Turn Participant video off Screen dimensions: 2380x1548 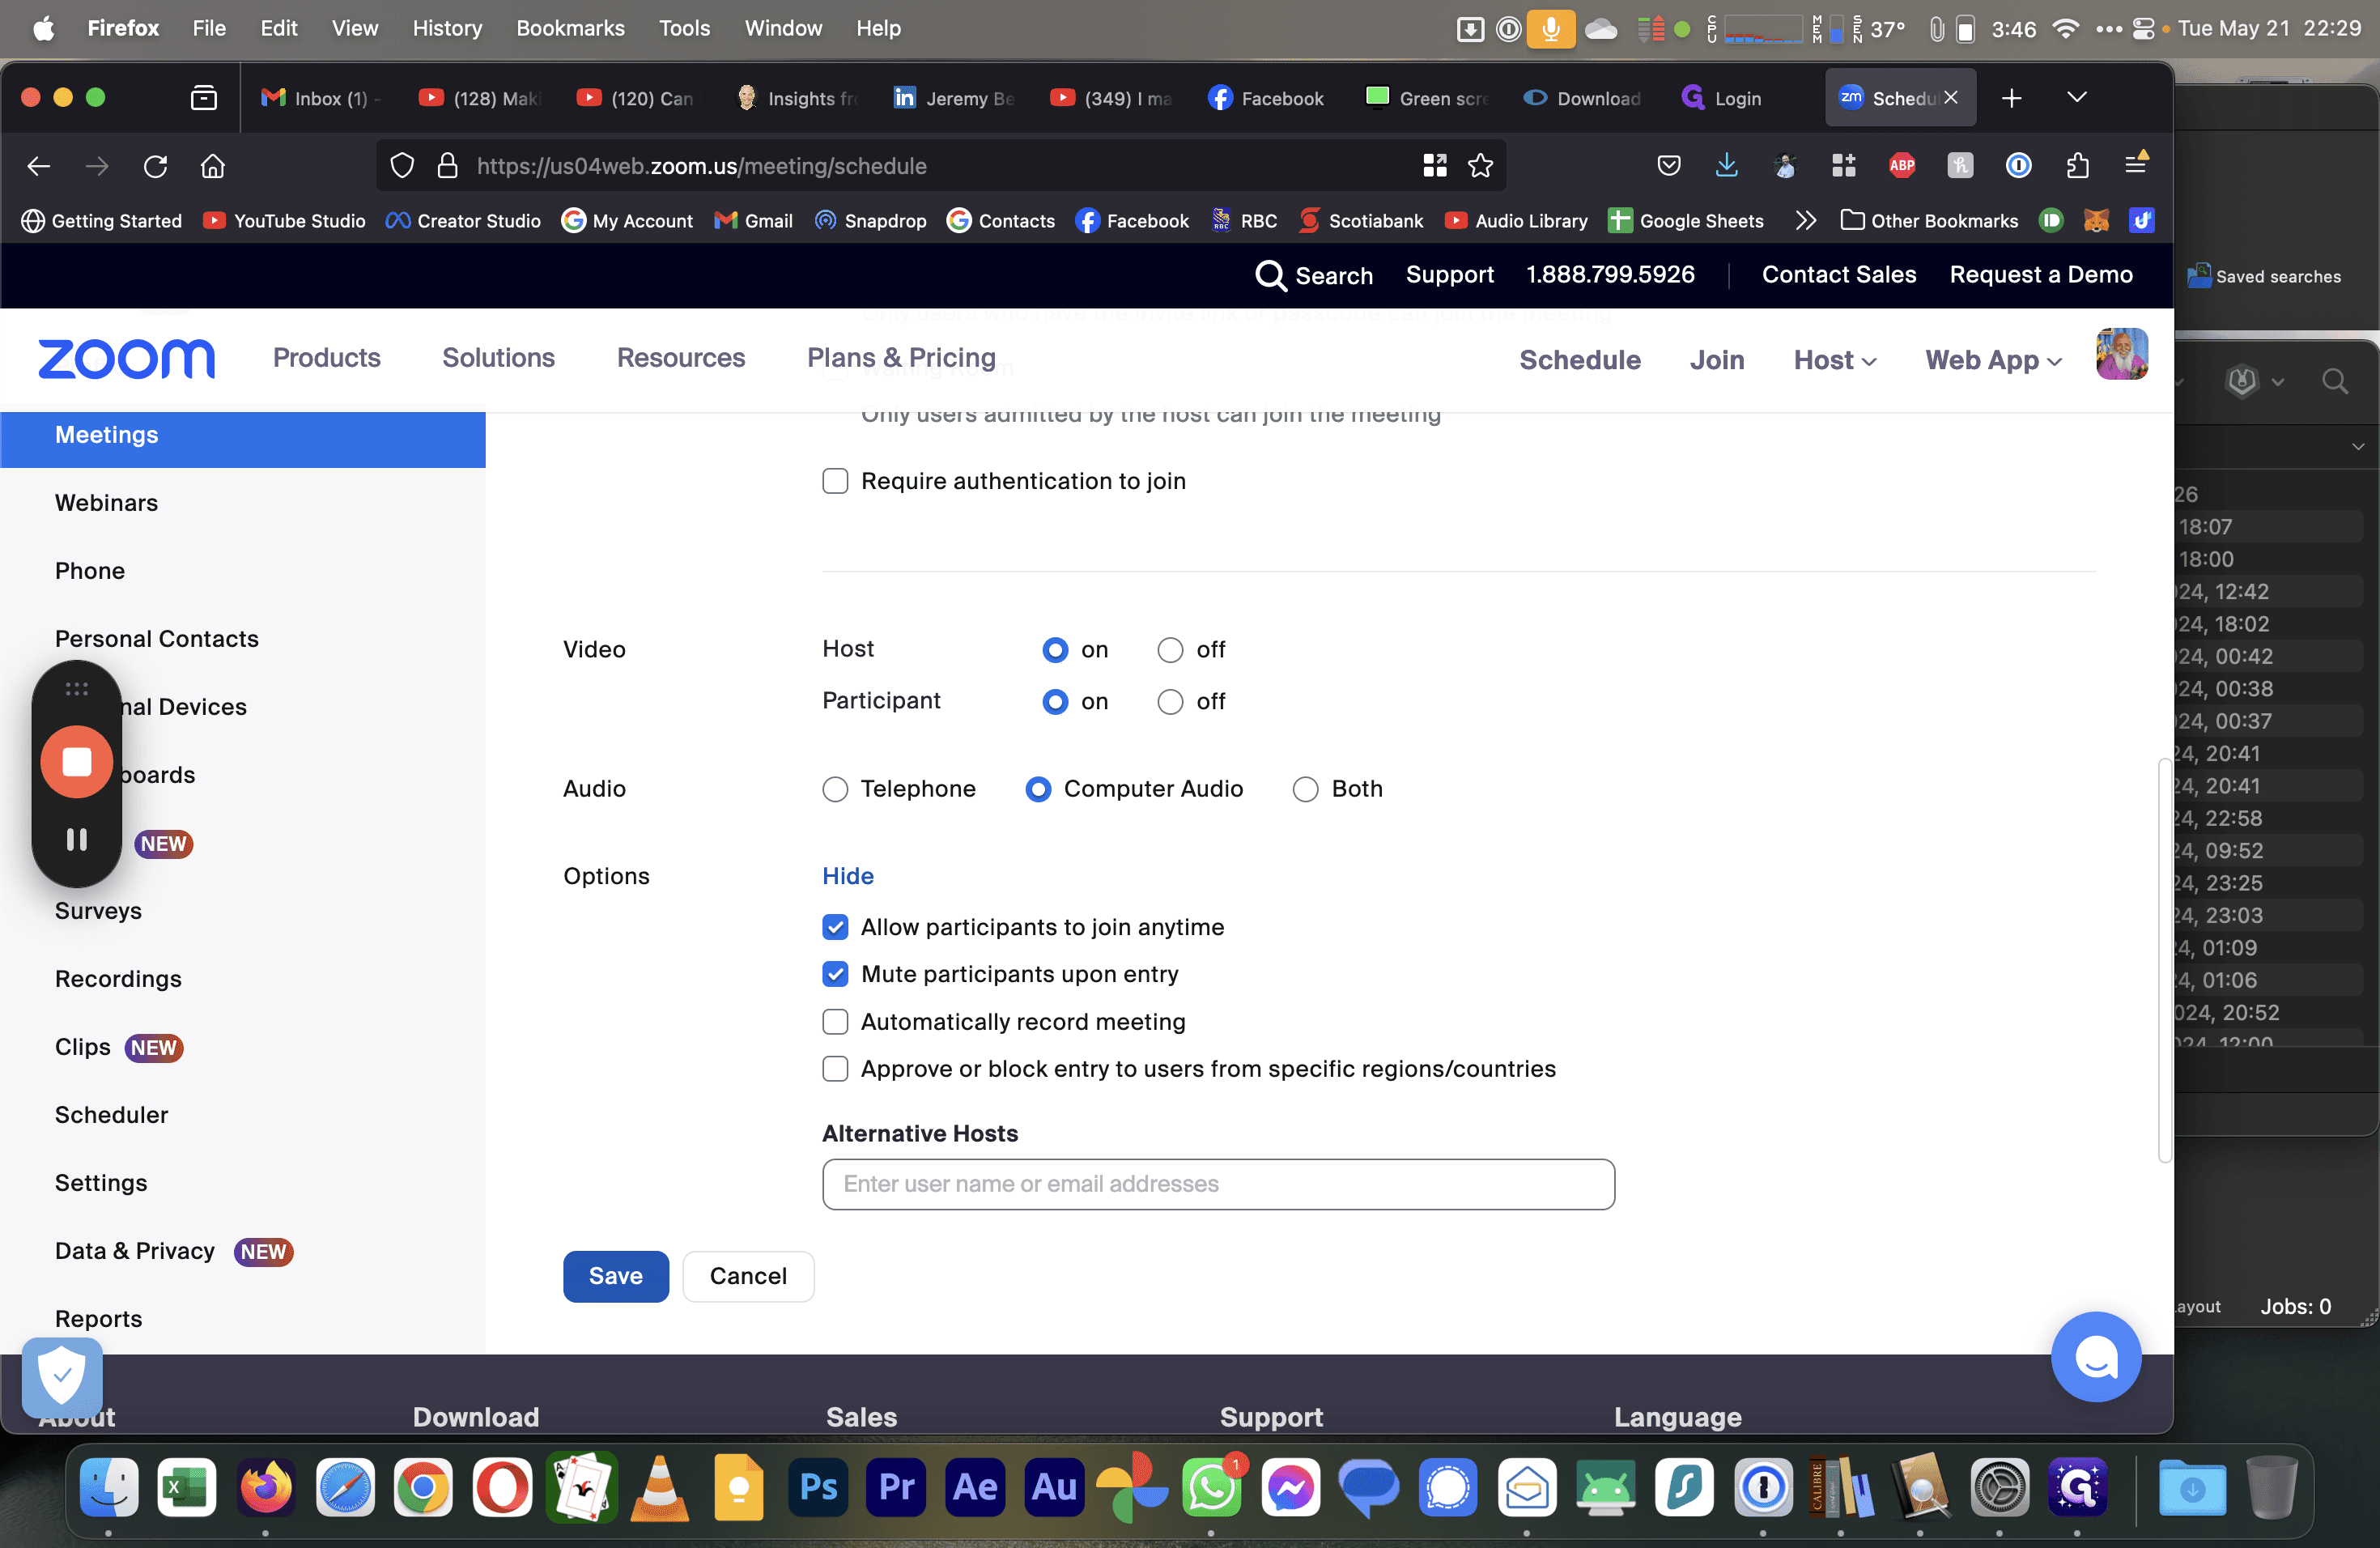click(x=1170, y=702)
